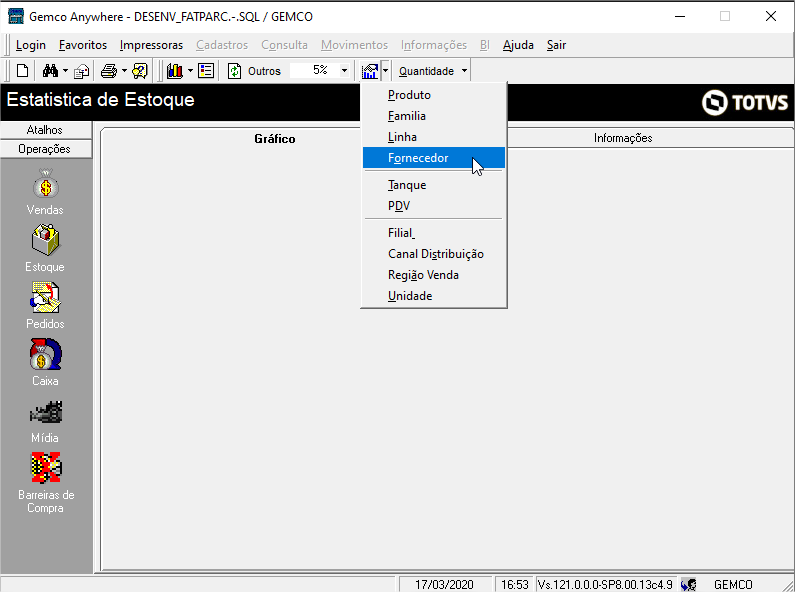The width and height of the screenshot is (795, 592).
Task: Open the Impressoras menu
Action: coord(151,45)
